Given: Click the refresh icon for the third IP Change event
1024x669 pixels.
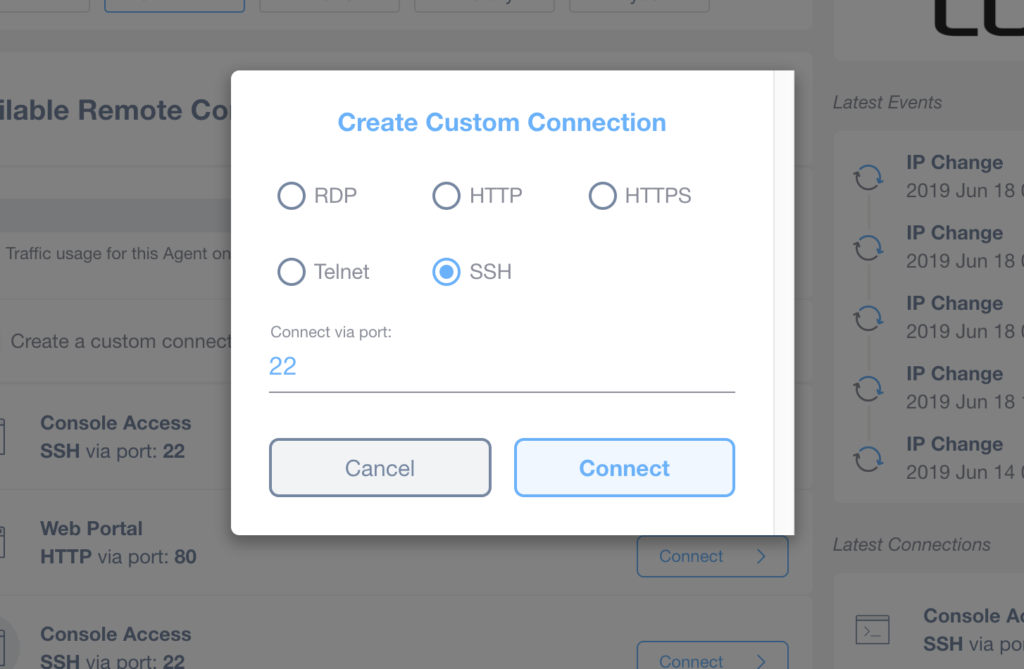Looking at the screenshot, I should point(869,317).
